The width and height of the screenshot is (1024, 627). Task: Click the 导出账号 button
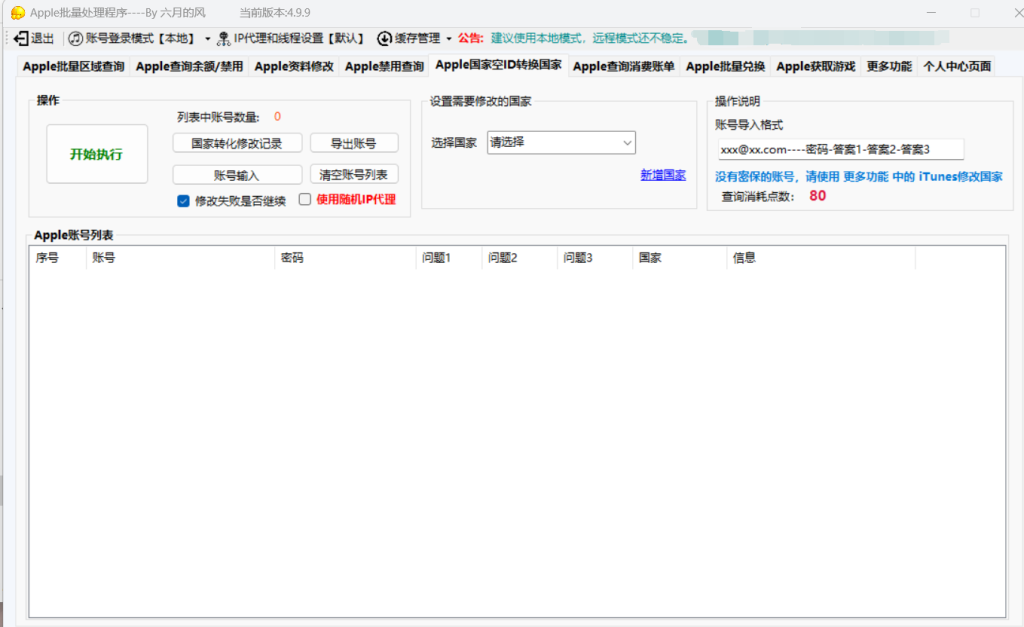tap(353, 143)
